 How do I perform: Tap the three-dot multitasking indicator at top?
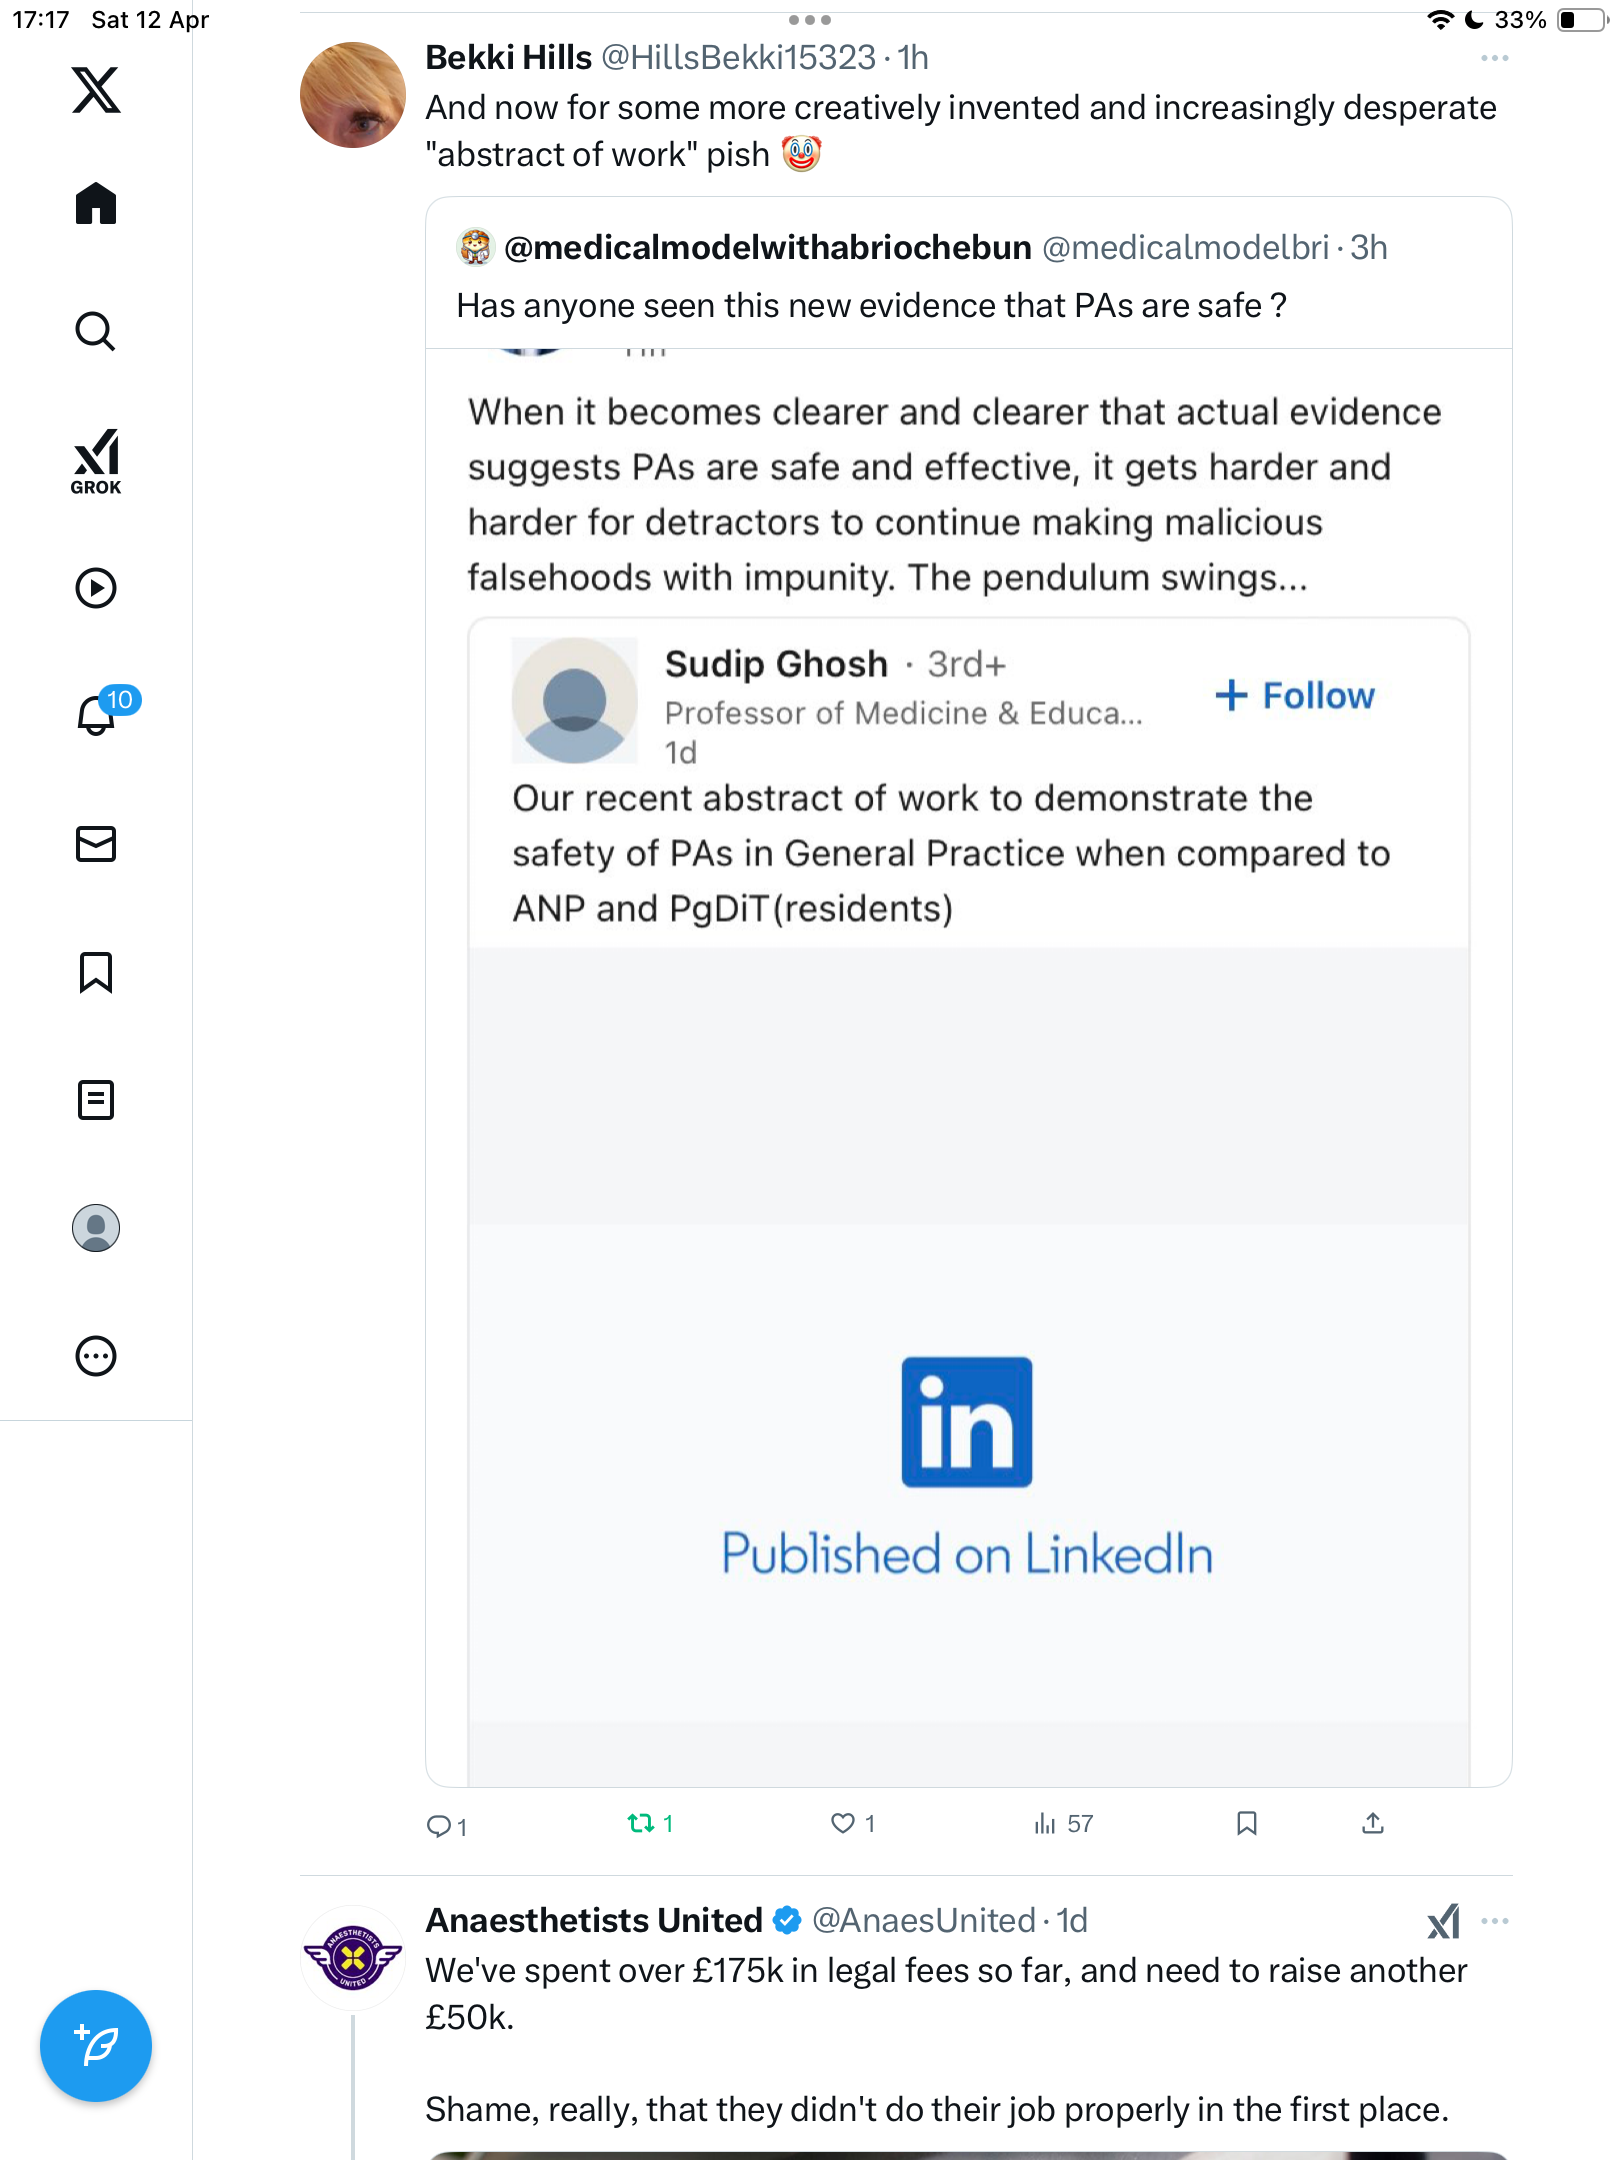(809, 19)
